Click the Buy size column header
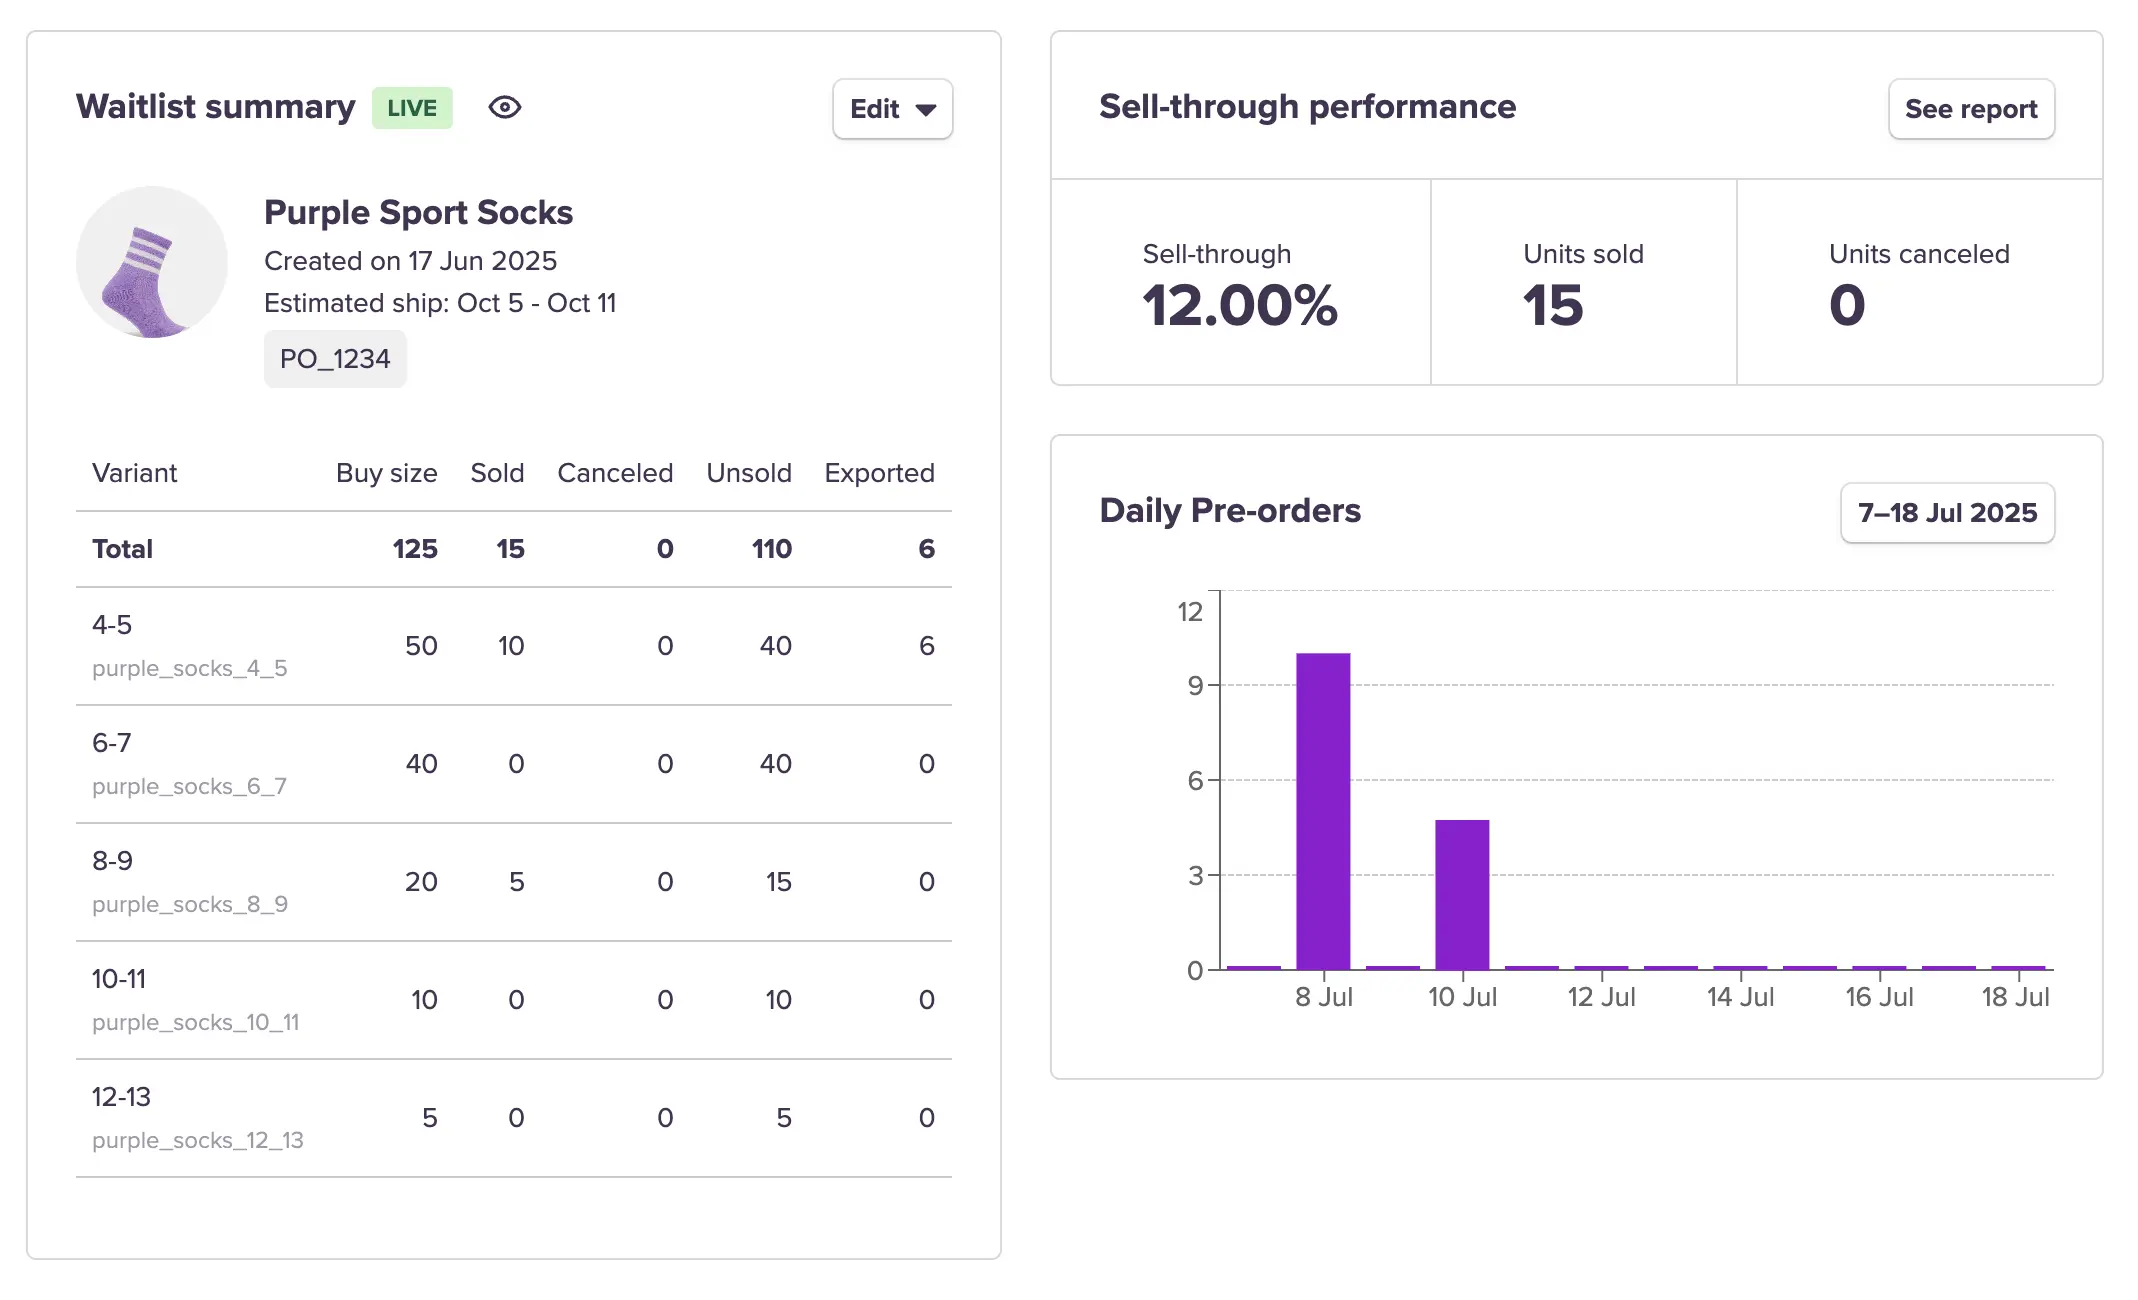This screenshot has width=2138, height=1300. (x=386, y=473)
